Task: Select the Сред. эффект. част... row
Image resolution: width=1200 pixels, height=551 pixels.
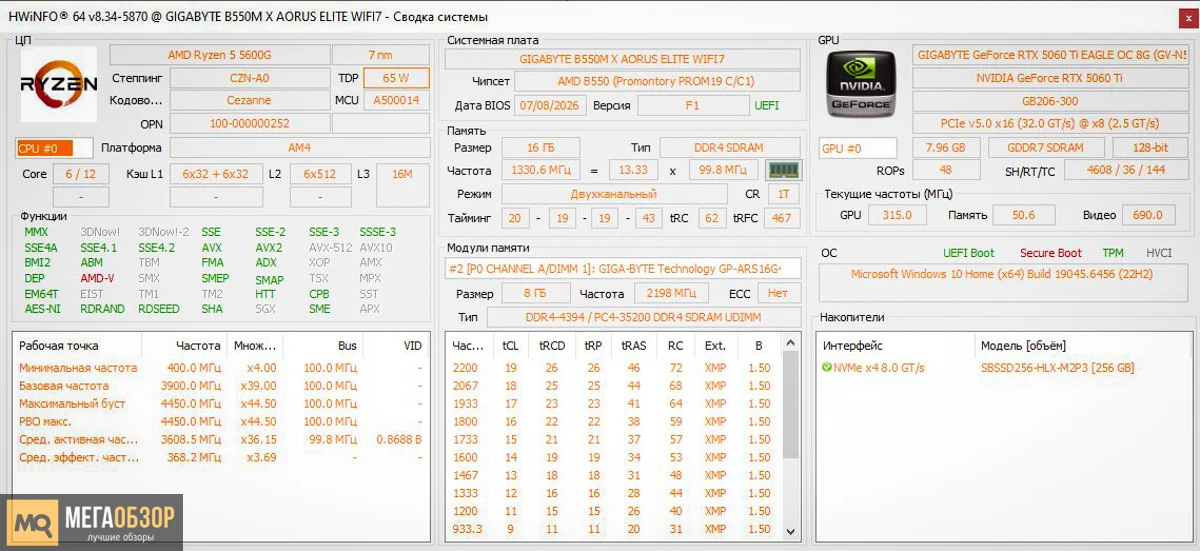Action: [x=222, y=457]
